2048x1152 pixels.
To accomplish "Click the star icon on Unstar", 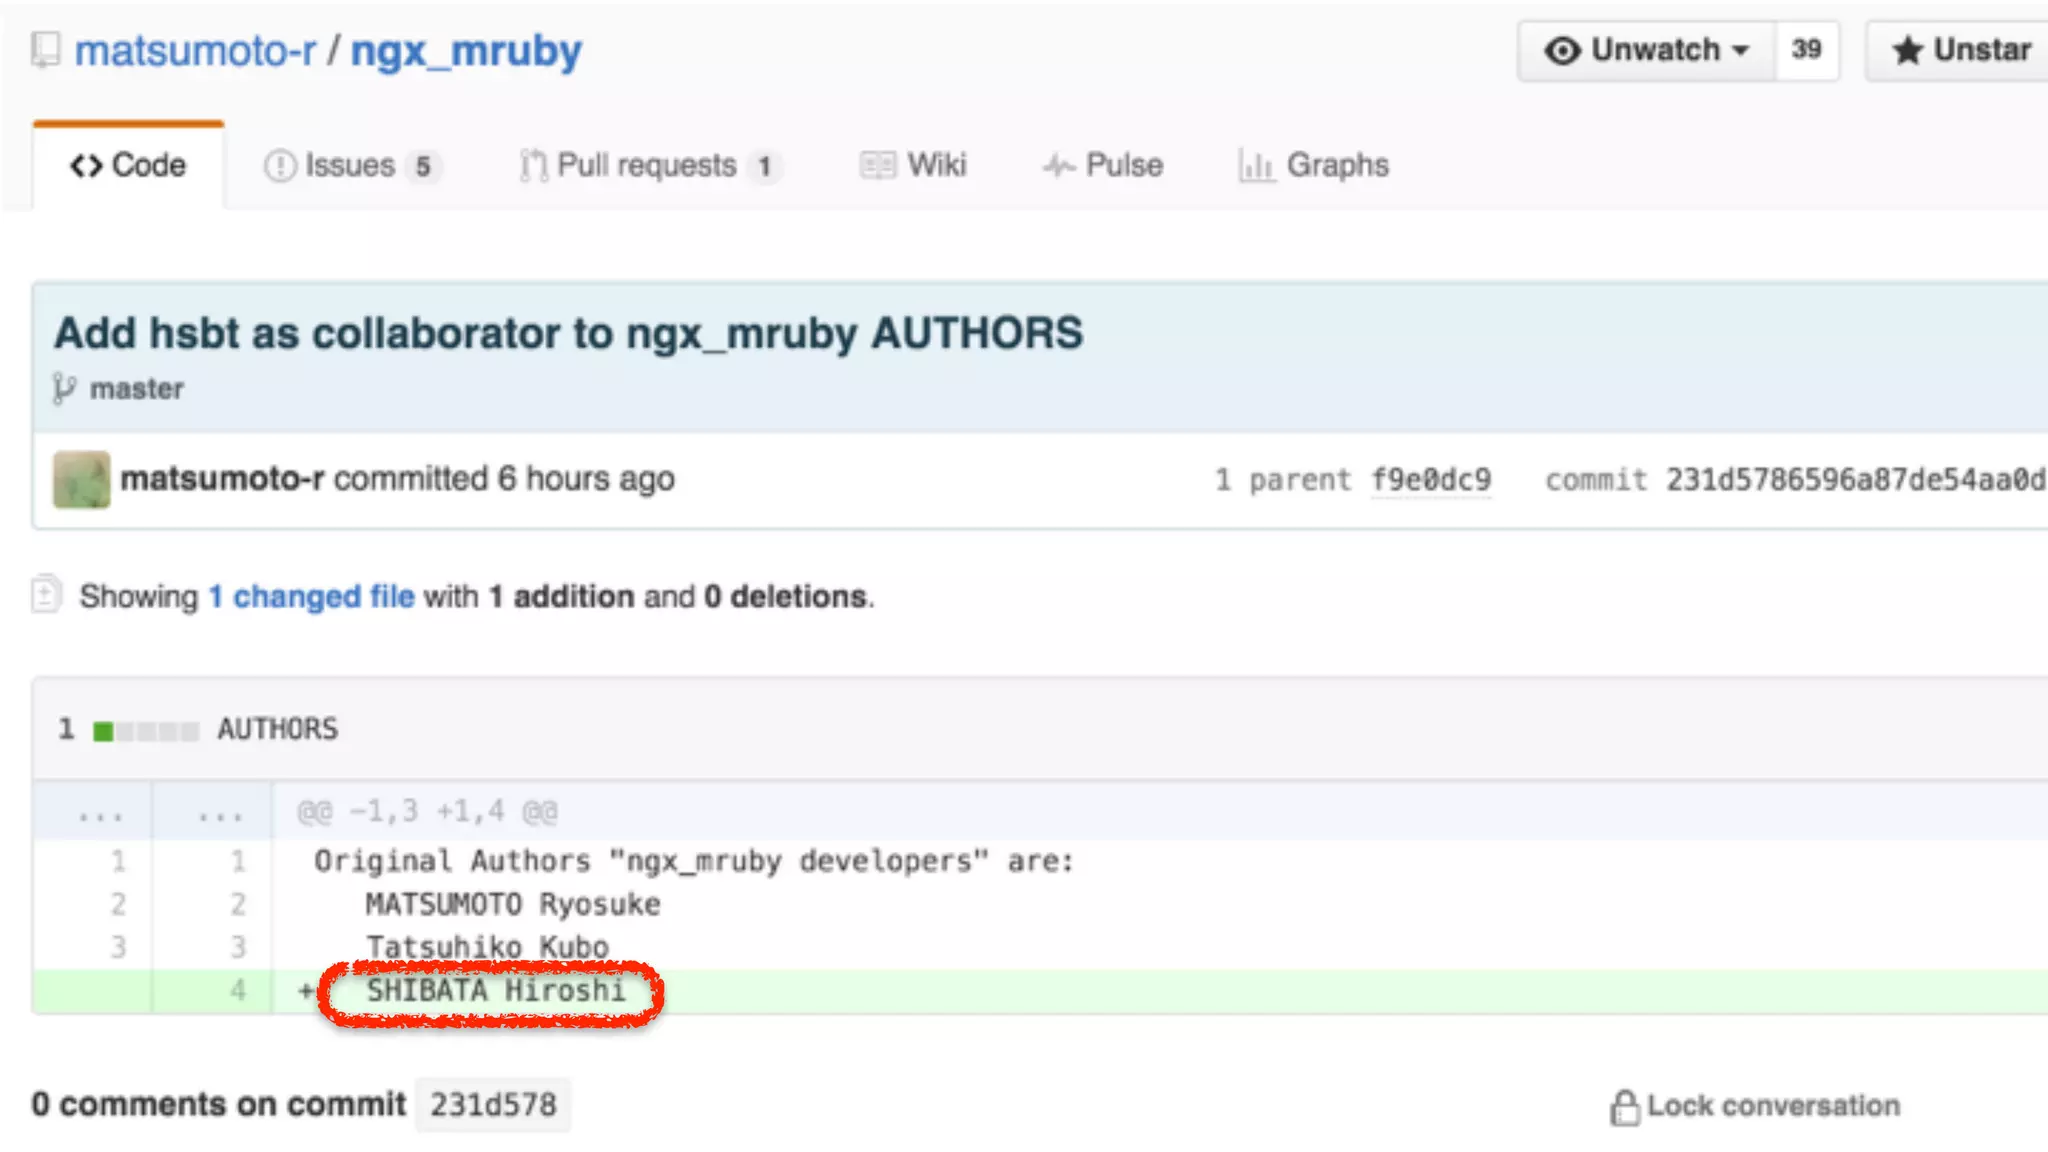I will point(1907,50).
